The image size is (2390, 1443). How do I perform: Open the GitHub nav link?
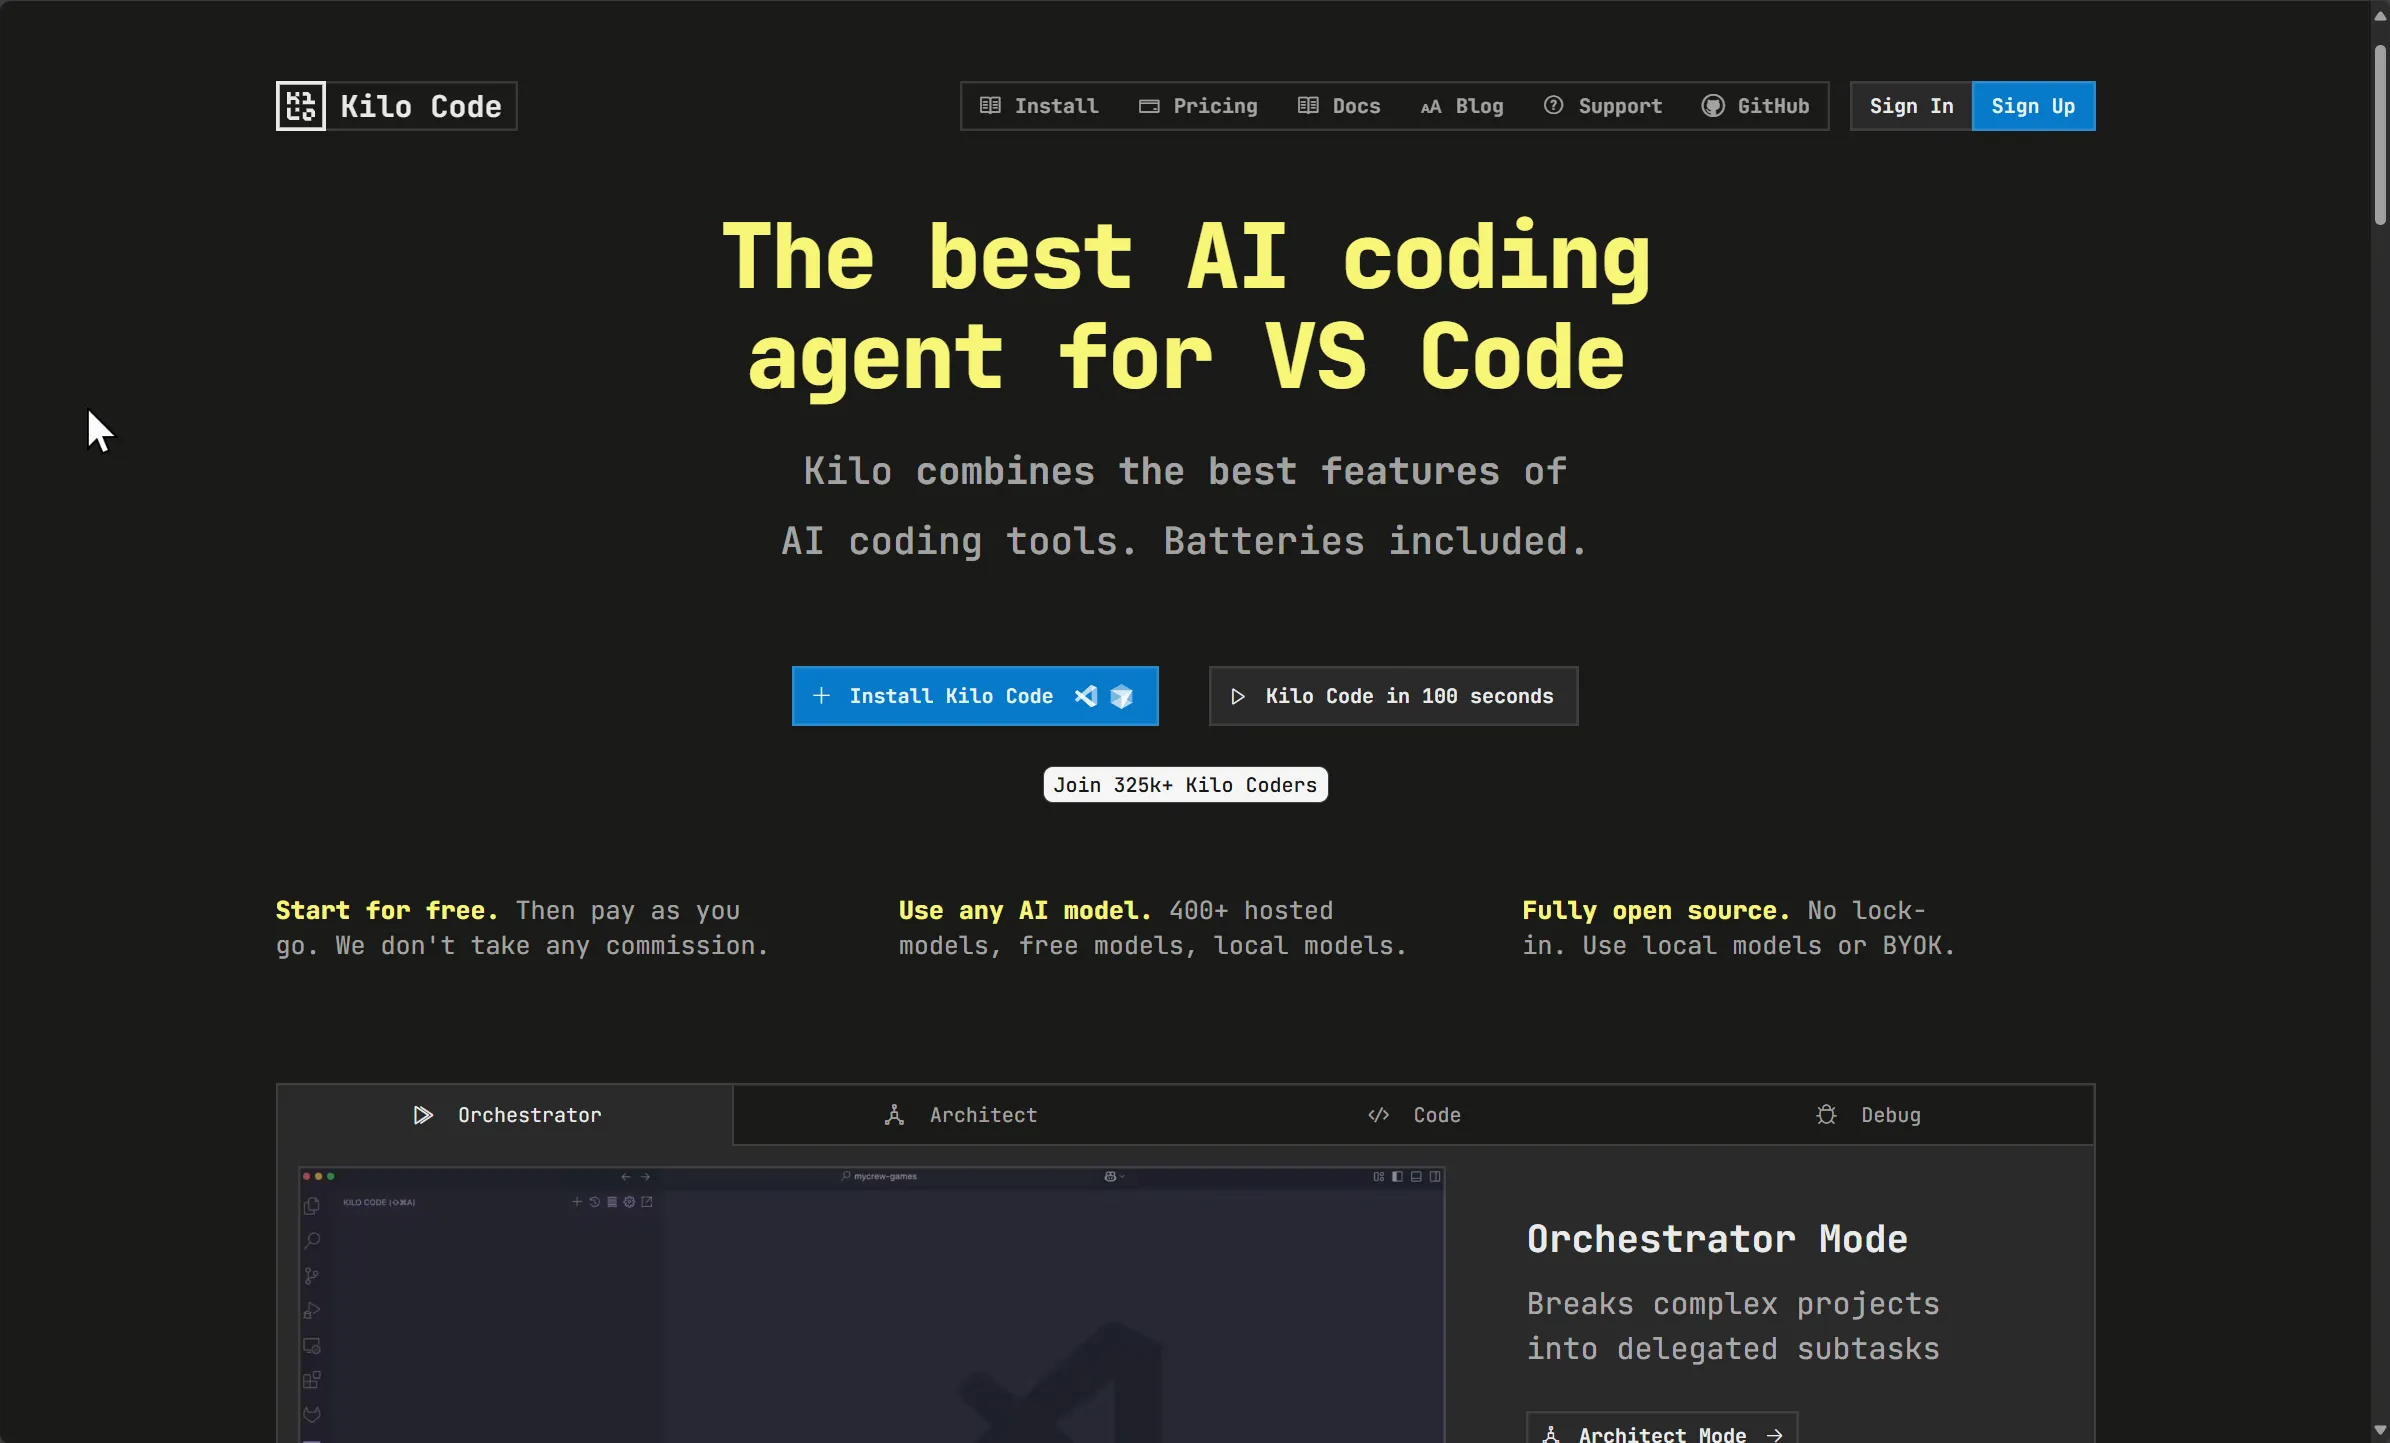1756,106
